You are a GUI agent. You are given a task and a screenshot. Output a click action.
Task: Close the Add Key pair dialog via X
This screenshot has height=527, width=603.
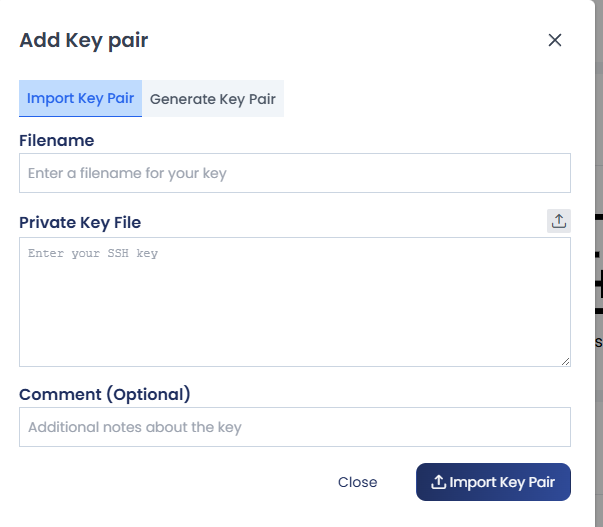[555, 40]
